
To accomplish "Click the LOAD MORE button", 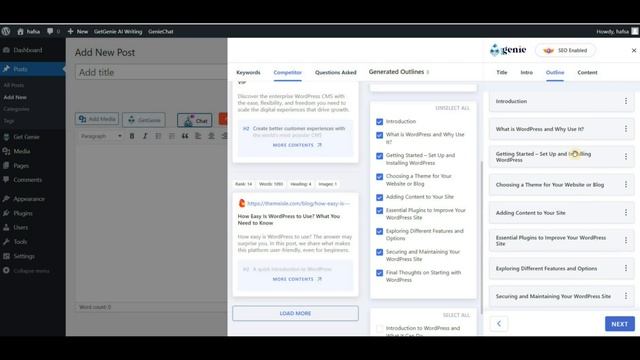I will pos(296,313).
